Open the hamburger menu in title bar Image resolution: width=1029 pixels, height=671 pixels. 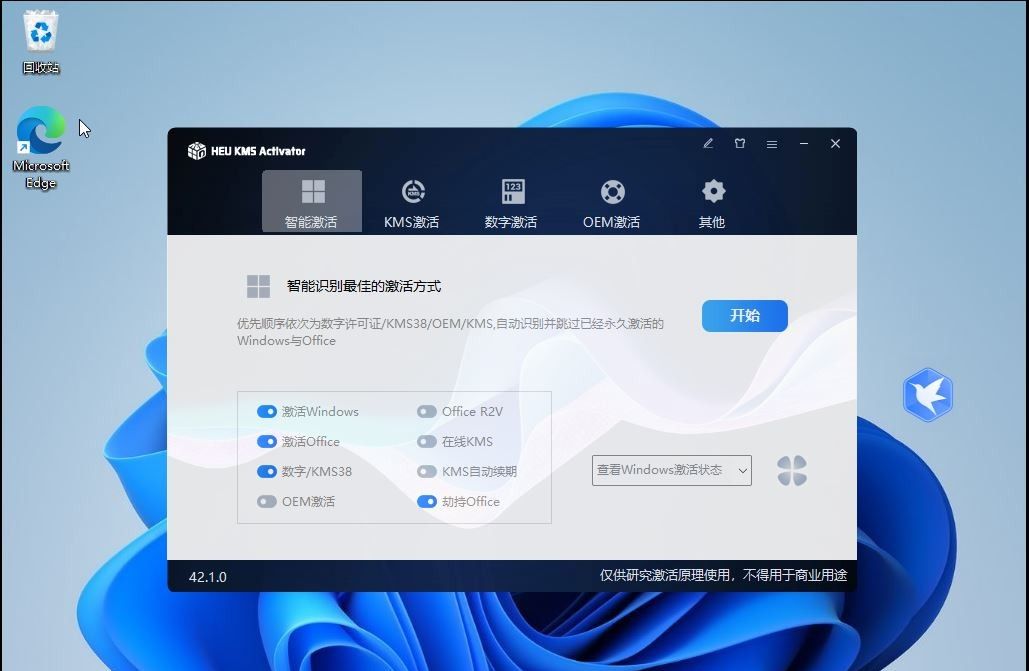click(x=772, y=144)
